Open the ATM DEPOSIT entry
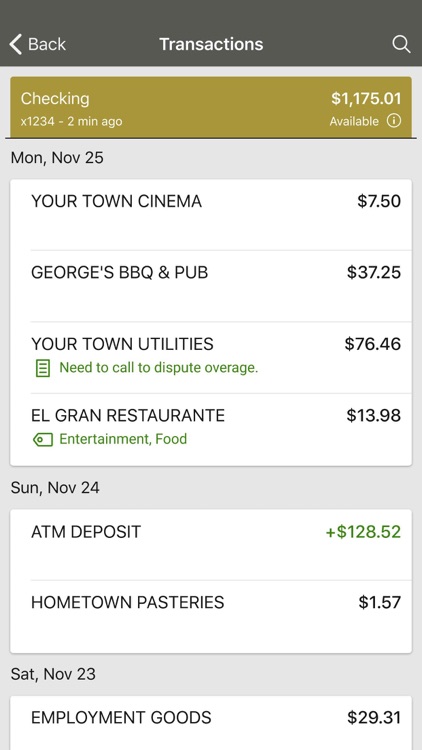422x750 pixels. coord(211,545)
